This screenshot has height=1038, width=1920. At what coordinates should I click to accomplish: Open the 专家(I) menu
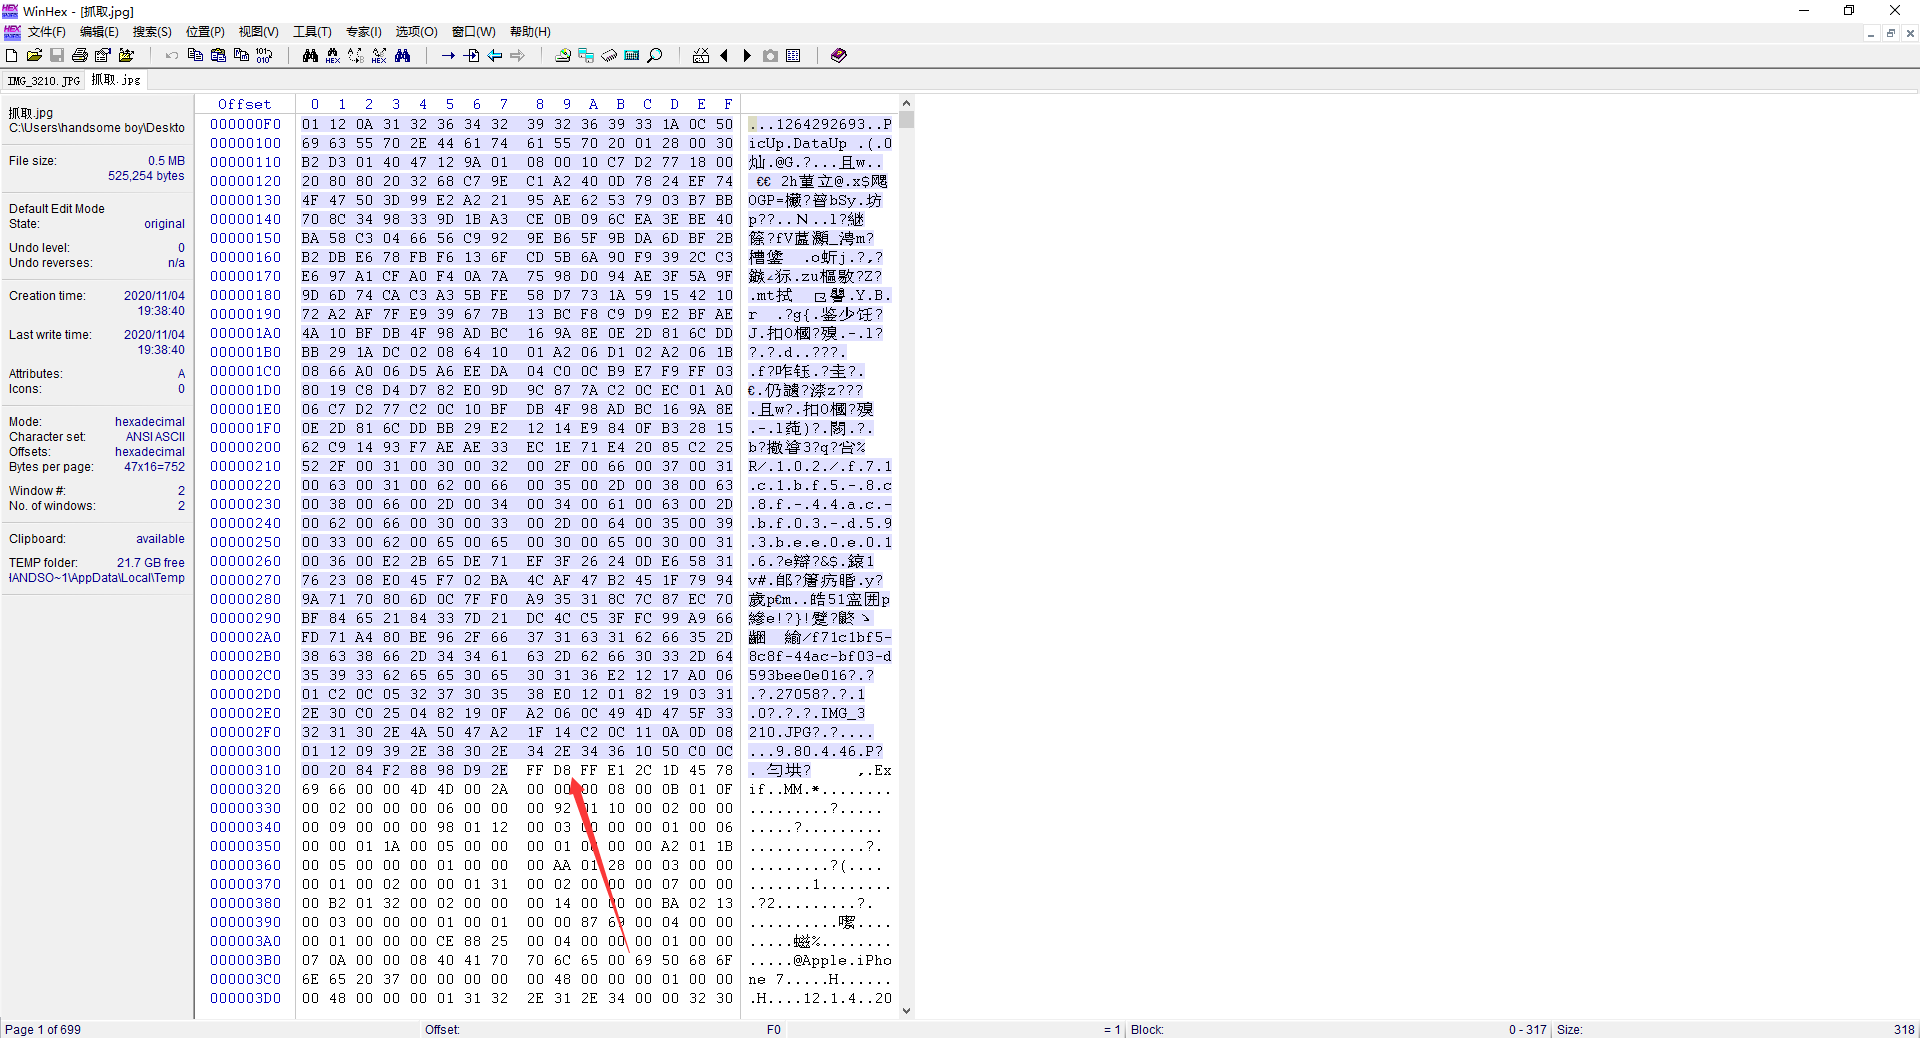coord(364,32)
